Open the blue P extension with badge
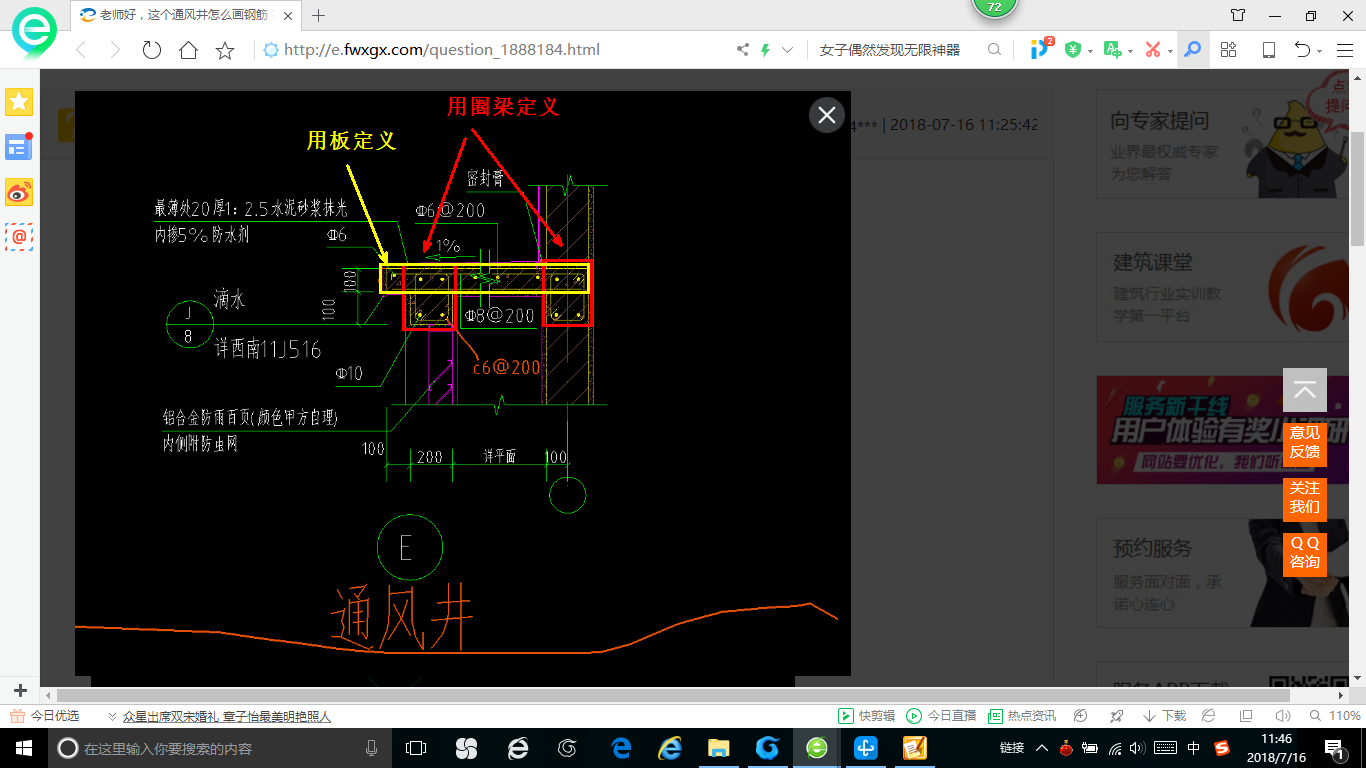This screenshot has height=768, width=1366. click(x=1041, y=49)
